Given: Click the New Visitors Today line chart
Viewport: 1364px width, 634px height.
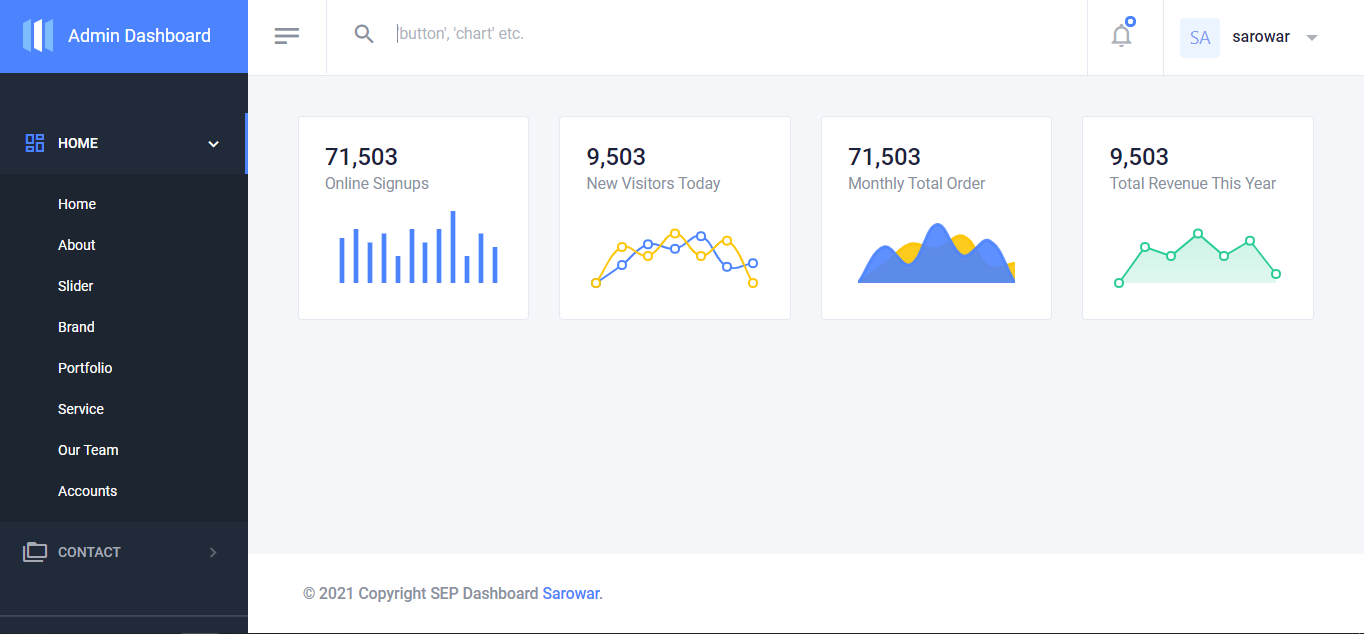Looking at the screenshot, I should tap(675, 259).
